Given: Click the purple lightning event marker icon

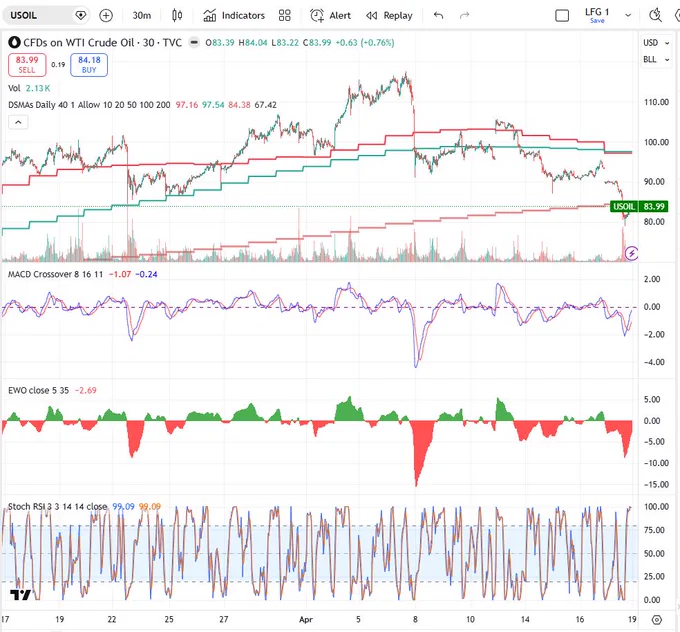Looking at the screenshot, I should [631, 252].
